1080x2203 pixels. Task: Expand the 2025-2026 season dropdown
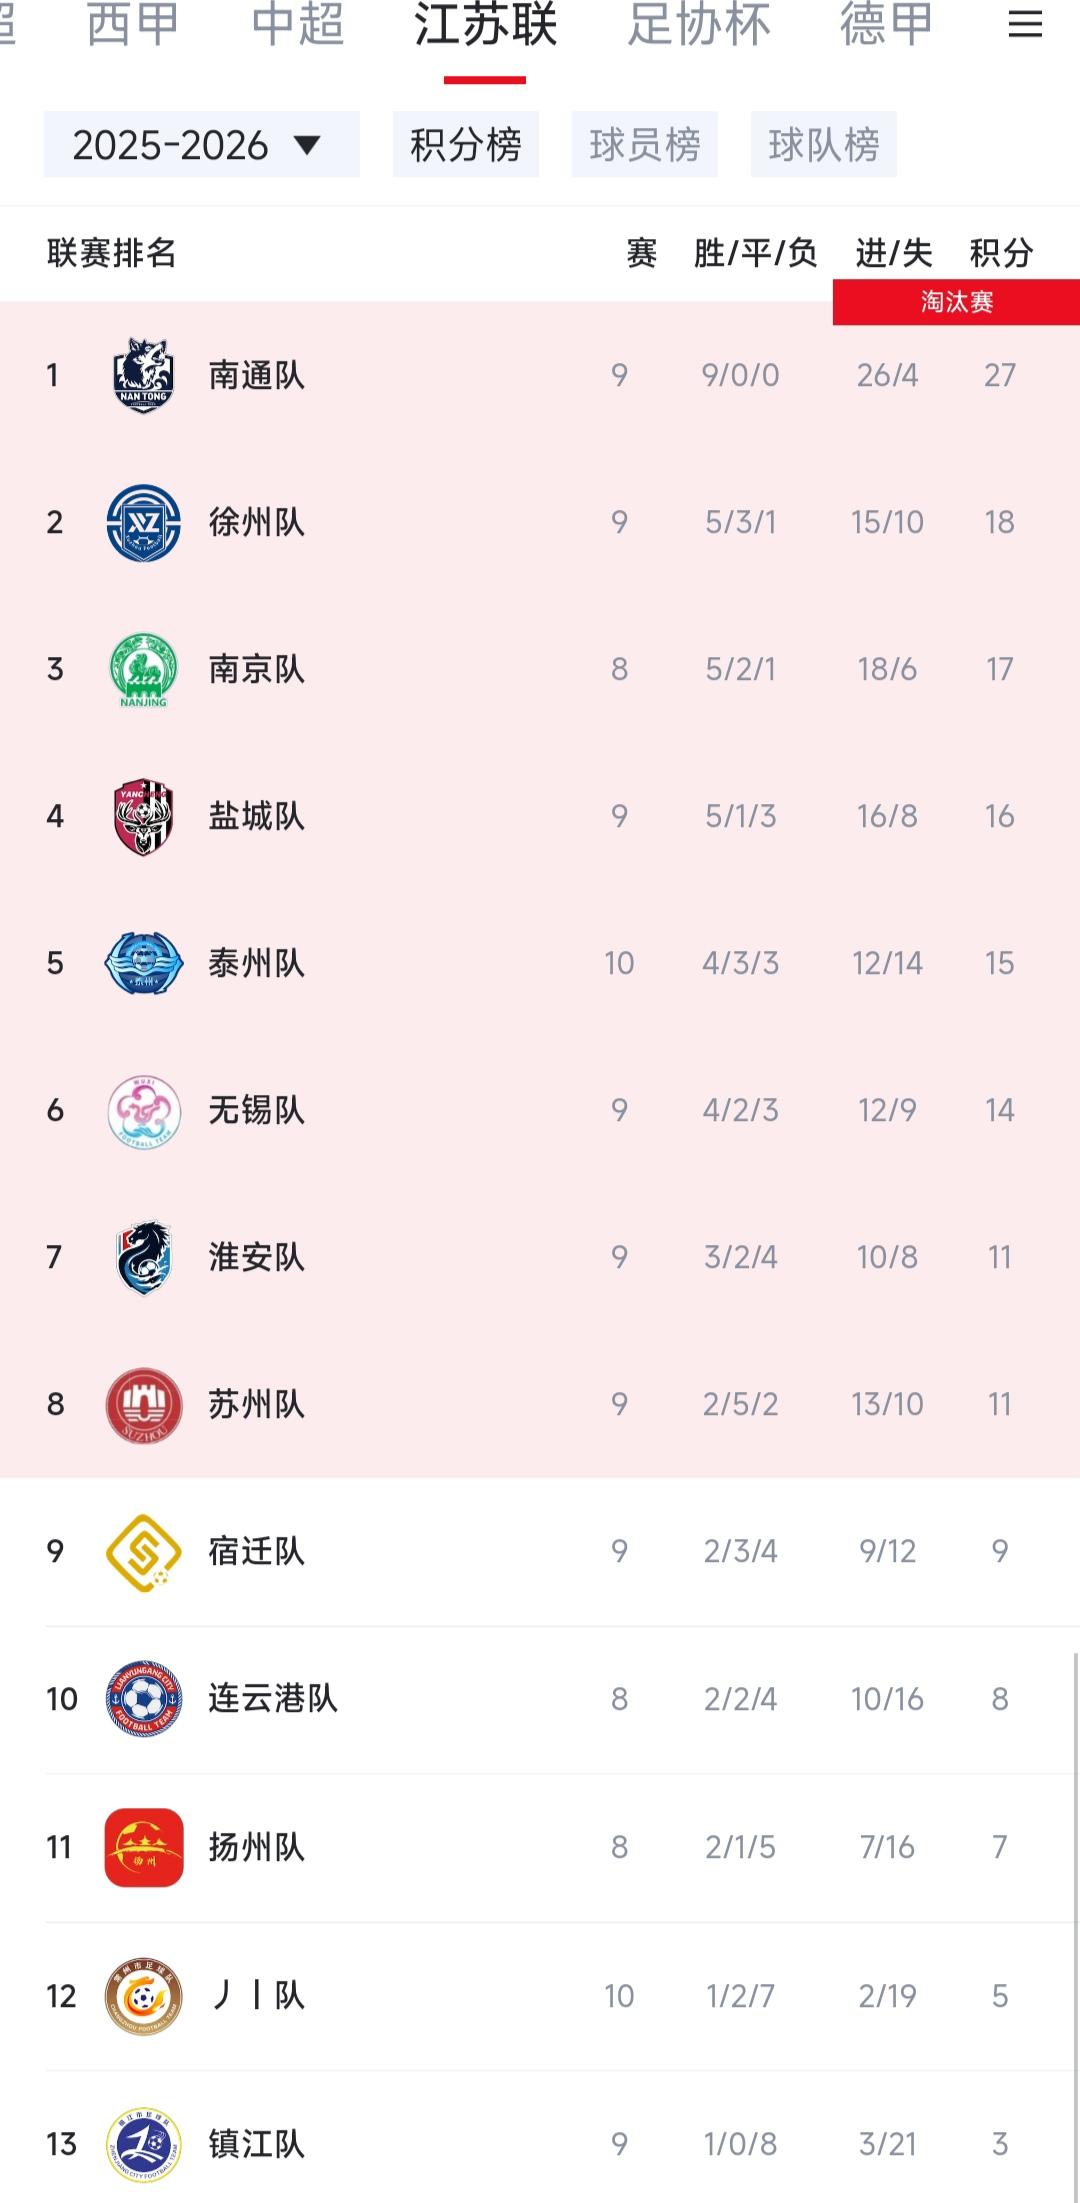pyautogui.click(x=202, y=145)
